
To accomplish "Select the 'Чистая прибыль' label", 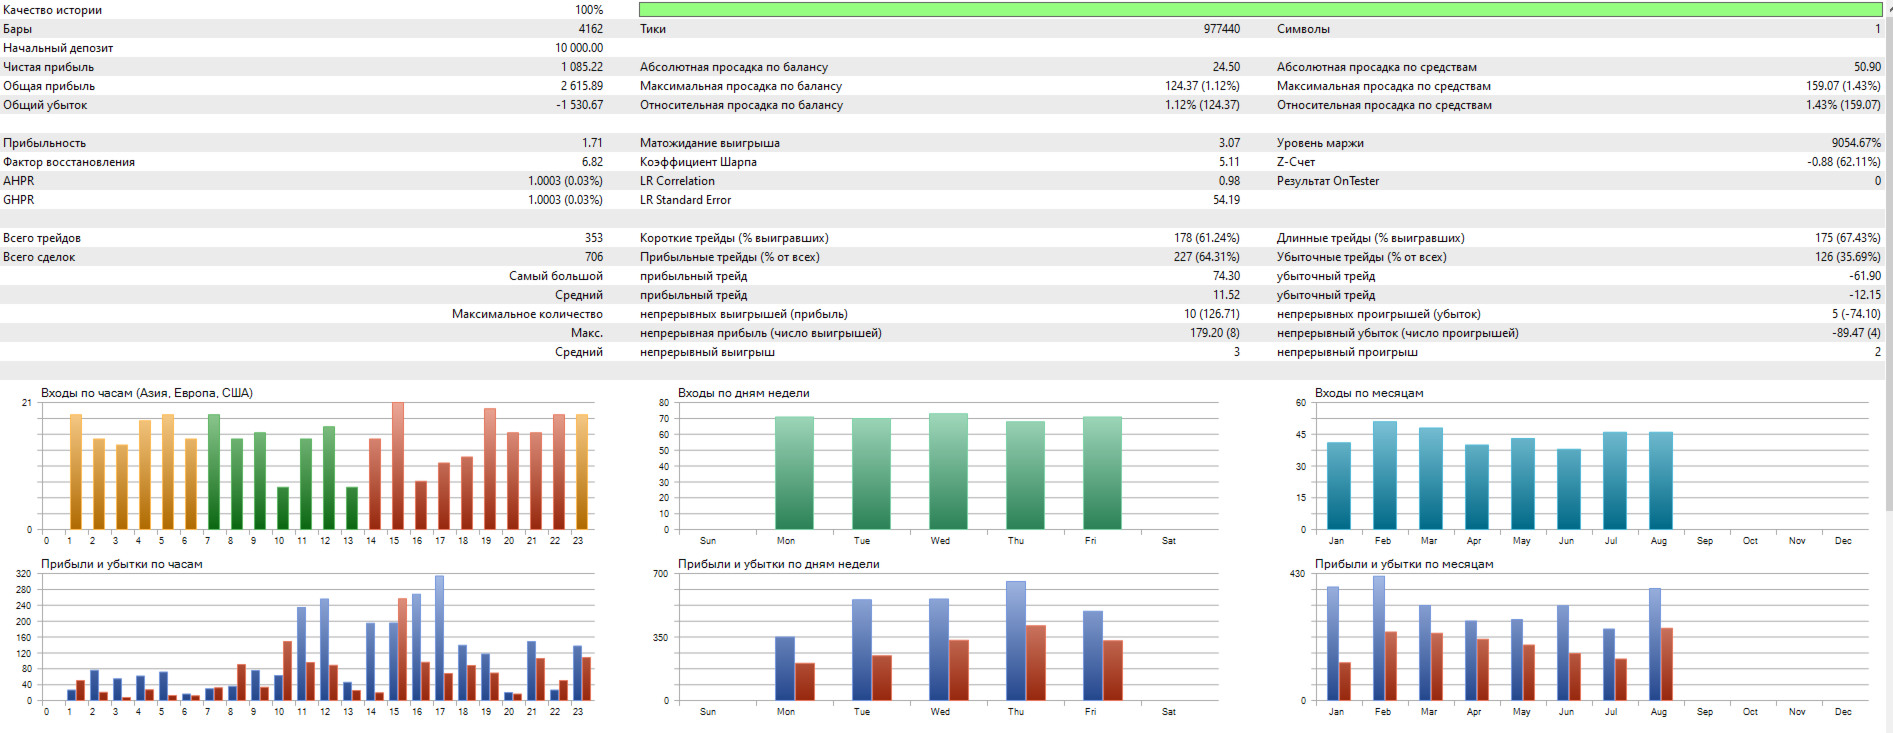I will 48,67.
